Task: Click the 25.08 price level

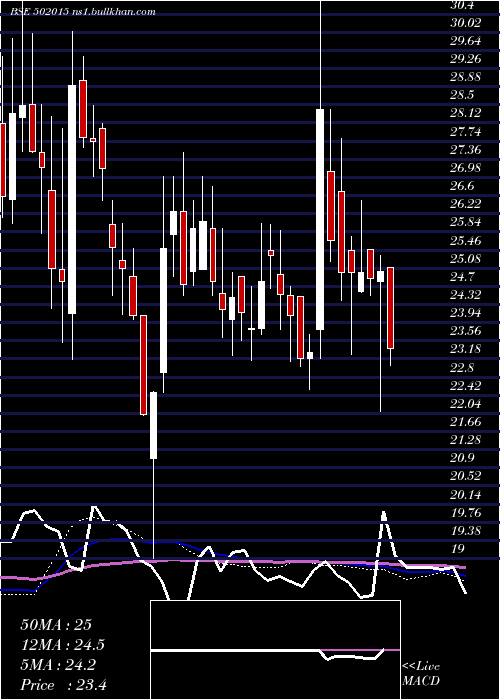Action: 466,259
